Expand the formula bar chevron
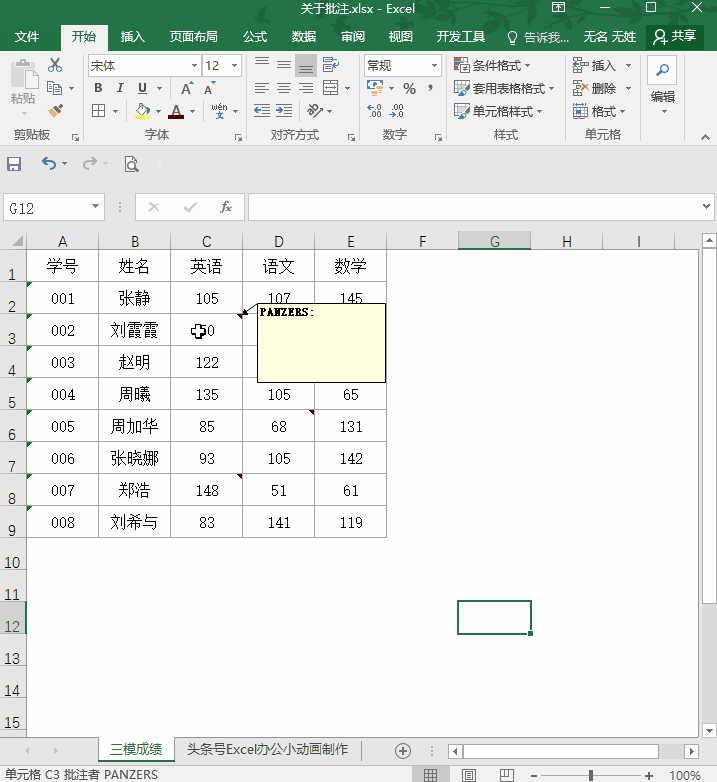 click(706, 206)
